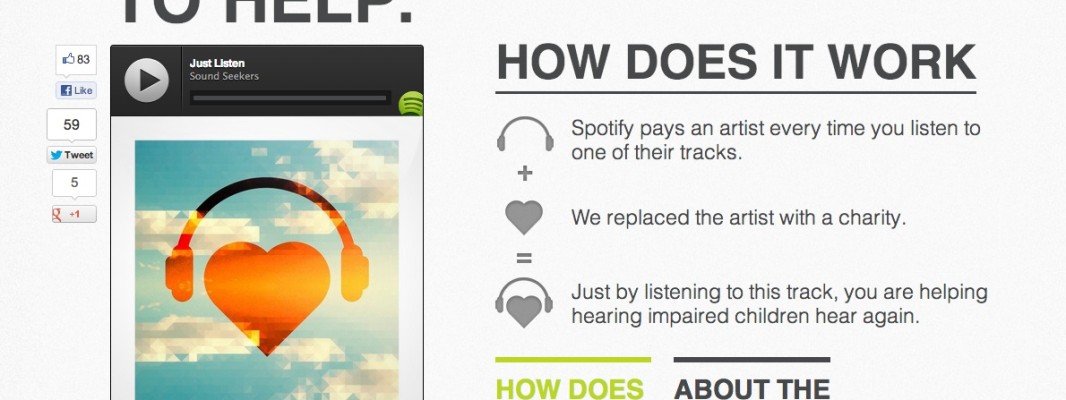Play the Just Listen track

click(x=146, y=80)
